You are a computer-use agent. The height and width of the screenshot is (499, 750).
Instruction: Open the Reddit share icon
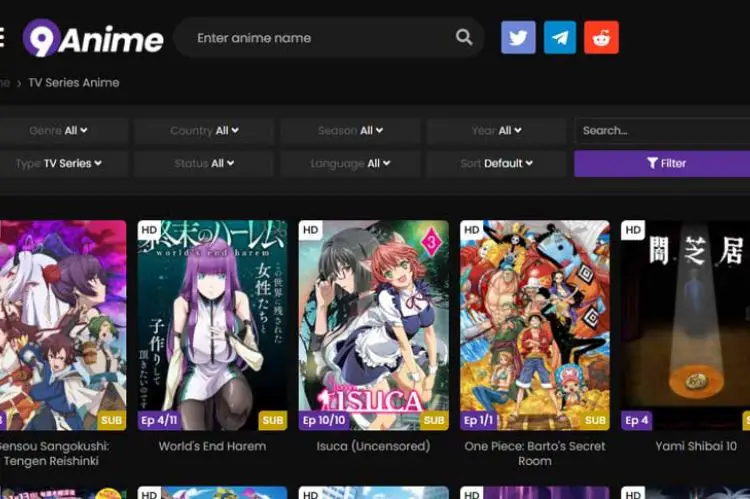601,37
